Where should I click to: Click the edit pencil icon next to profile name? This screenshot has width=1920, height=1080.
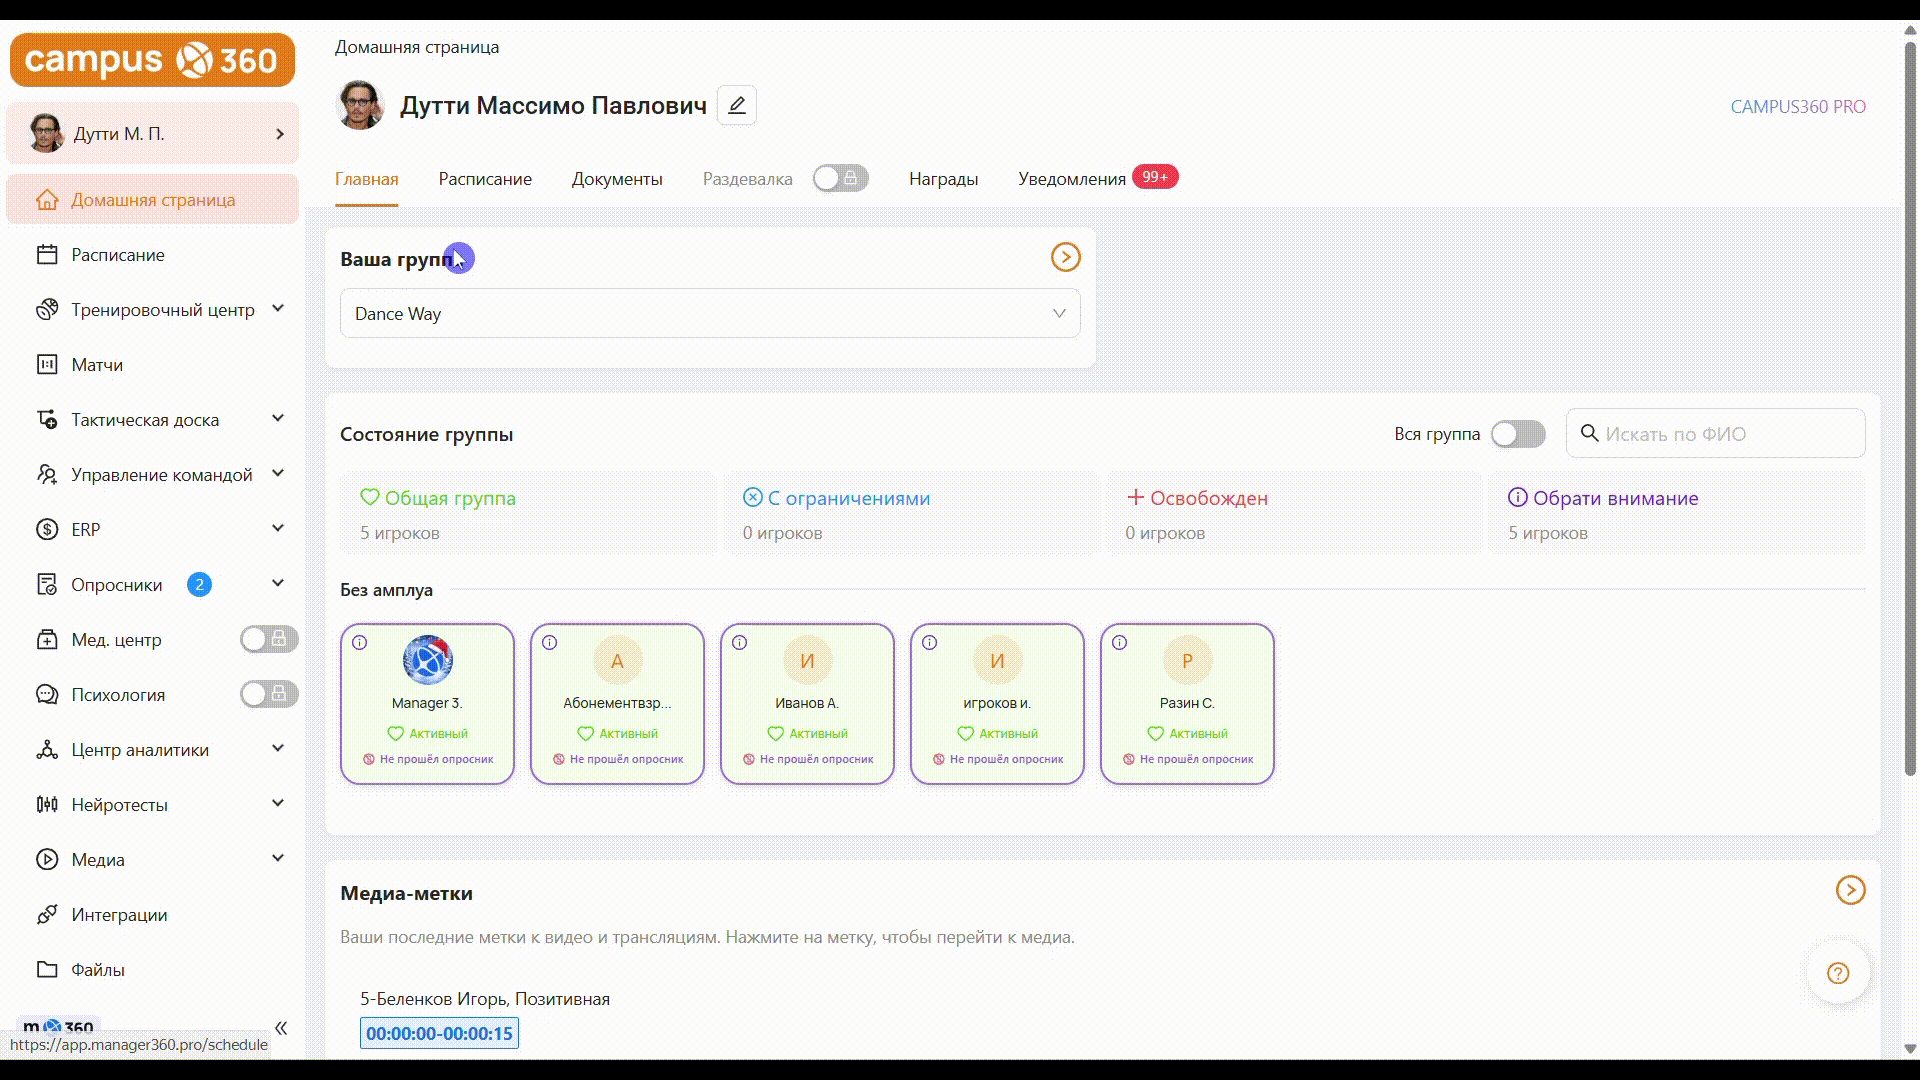pyautogui.click(x=736, y=105)
